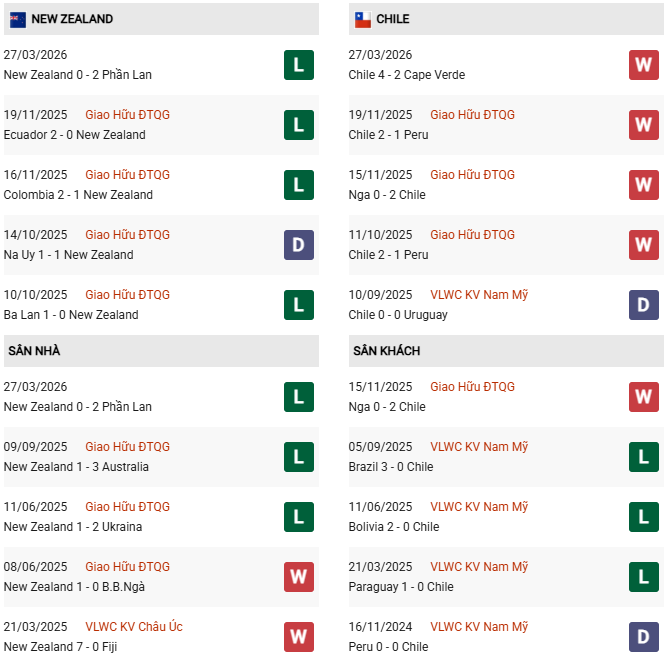Select the CHILE section header
Screen dimensions: 666x661
click(393, 19)
